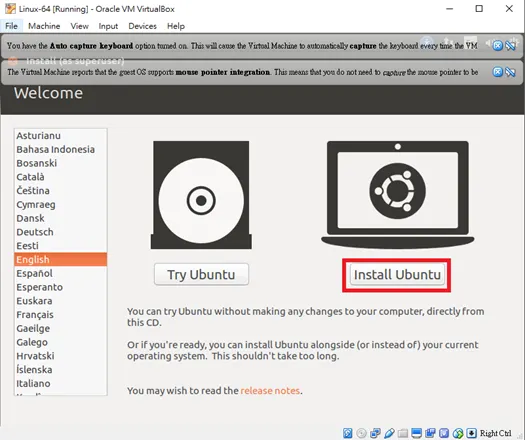Select Deutsch in the language list
Screen dimensions: 525x440
[x=61, y=232]
